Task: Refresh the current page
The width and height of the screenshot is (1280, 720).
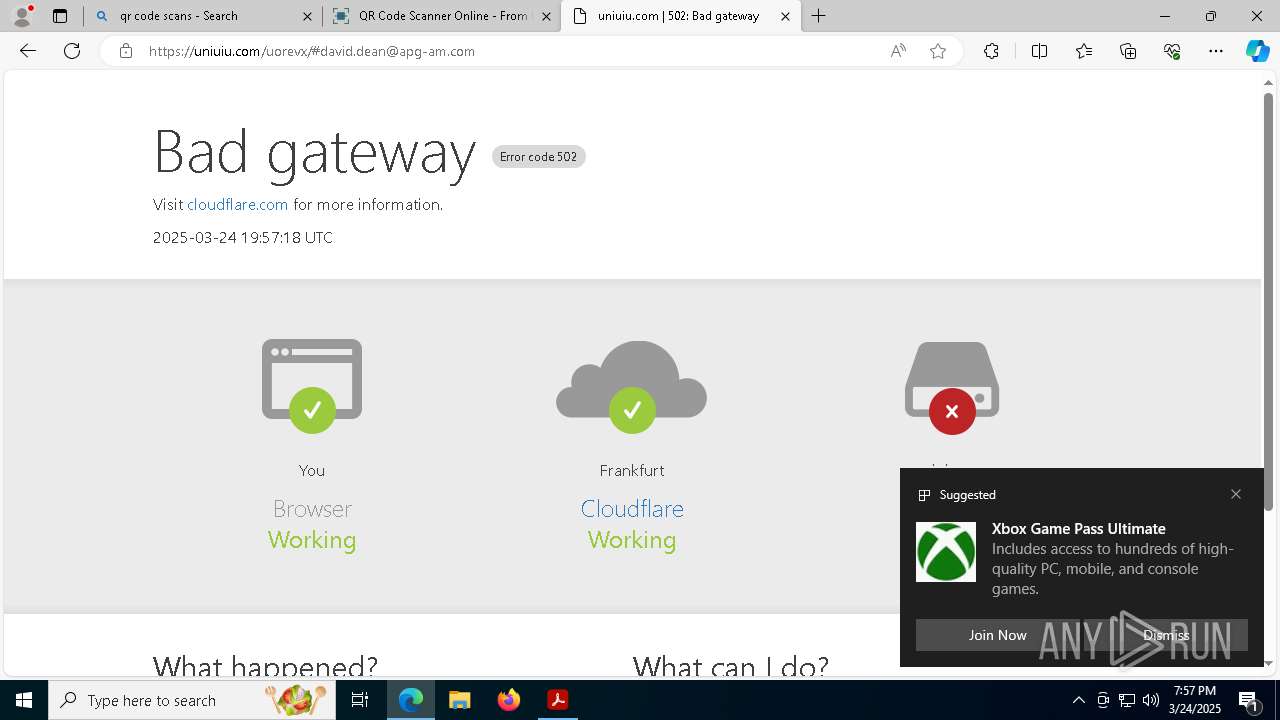Action: click(x=72, y=51)
